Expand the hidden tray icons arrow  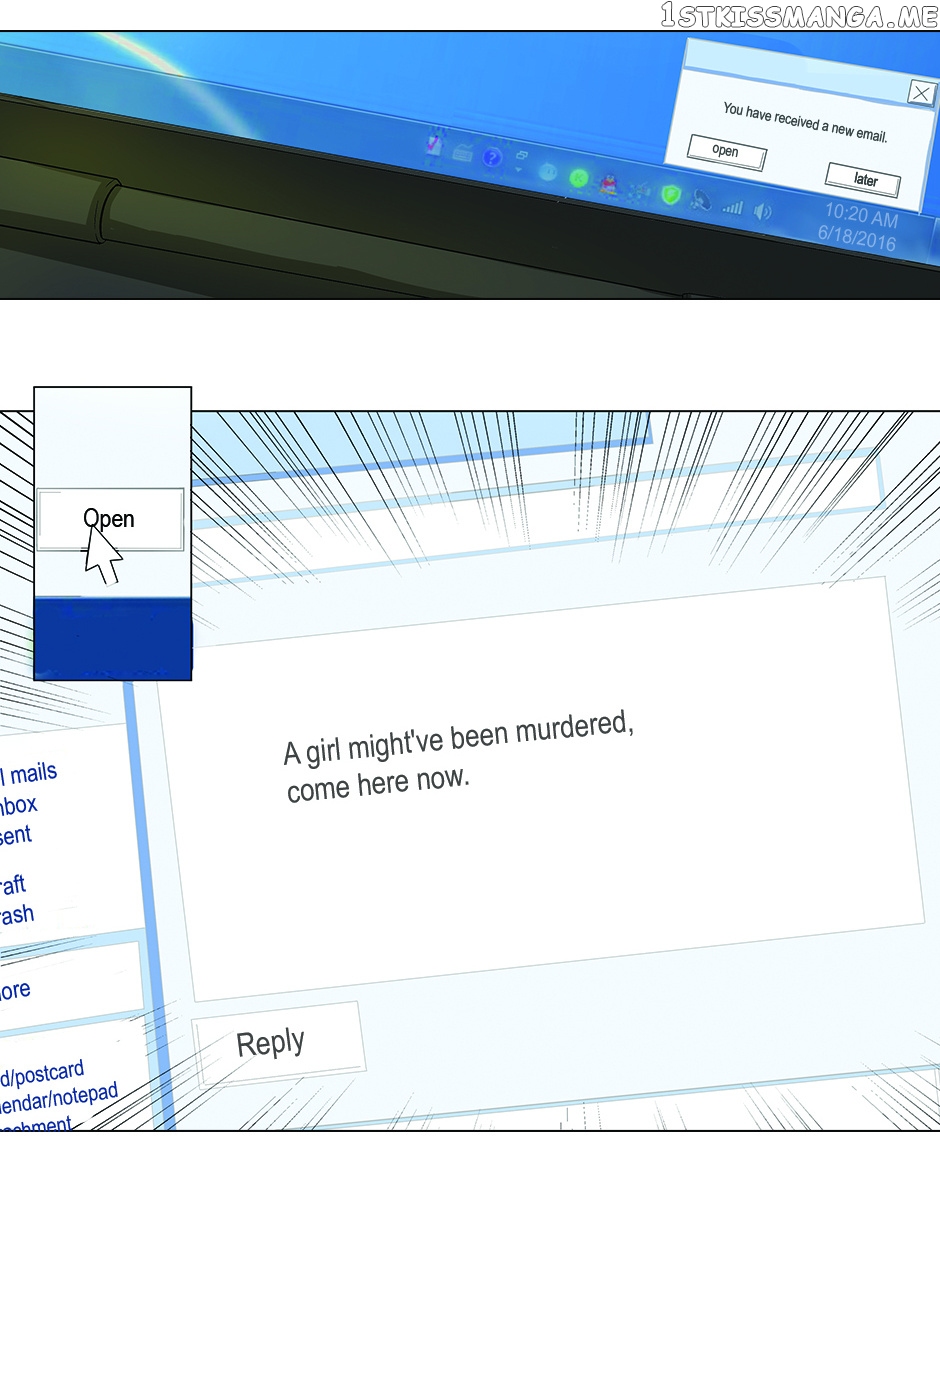click(518, 170)
